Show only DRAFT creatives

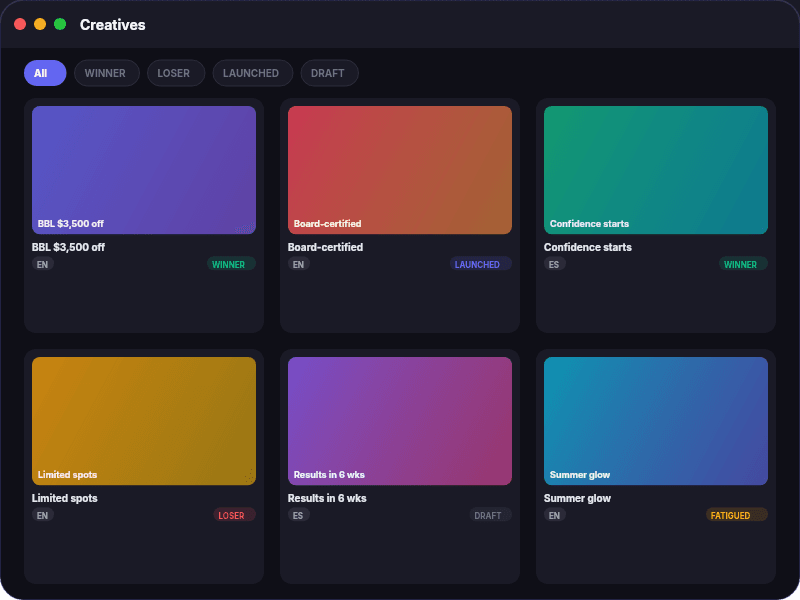click(x=329, y=73)
